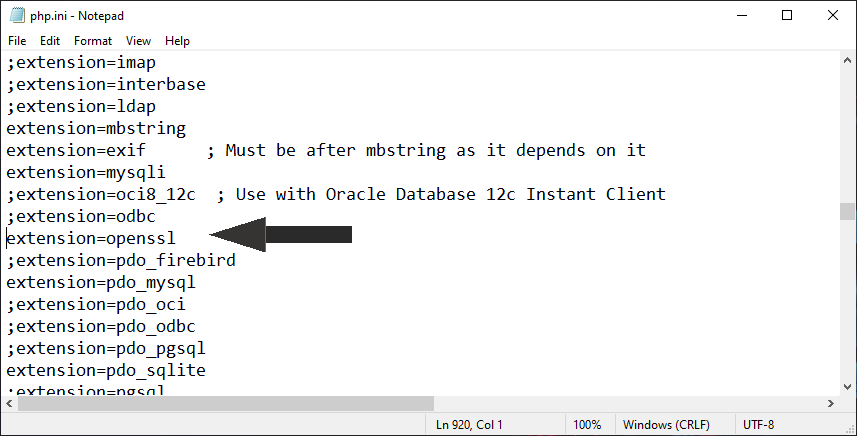This screenshot has width=857, height=436.
Task: Open the File menu
Action: click(17, 41)
